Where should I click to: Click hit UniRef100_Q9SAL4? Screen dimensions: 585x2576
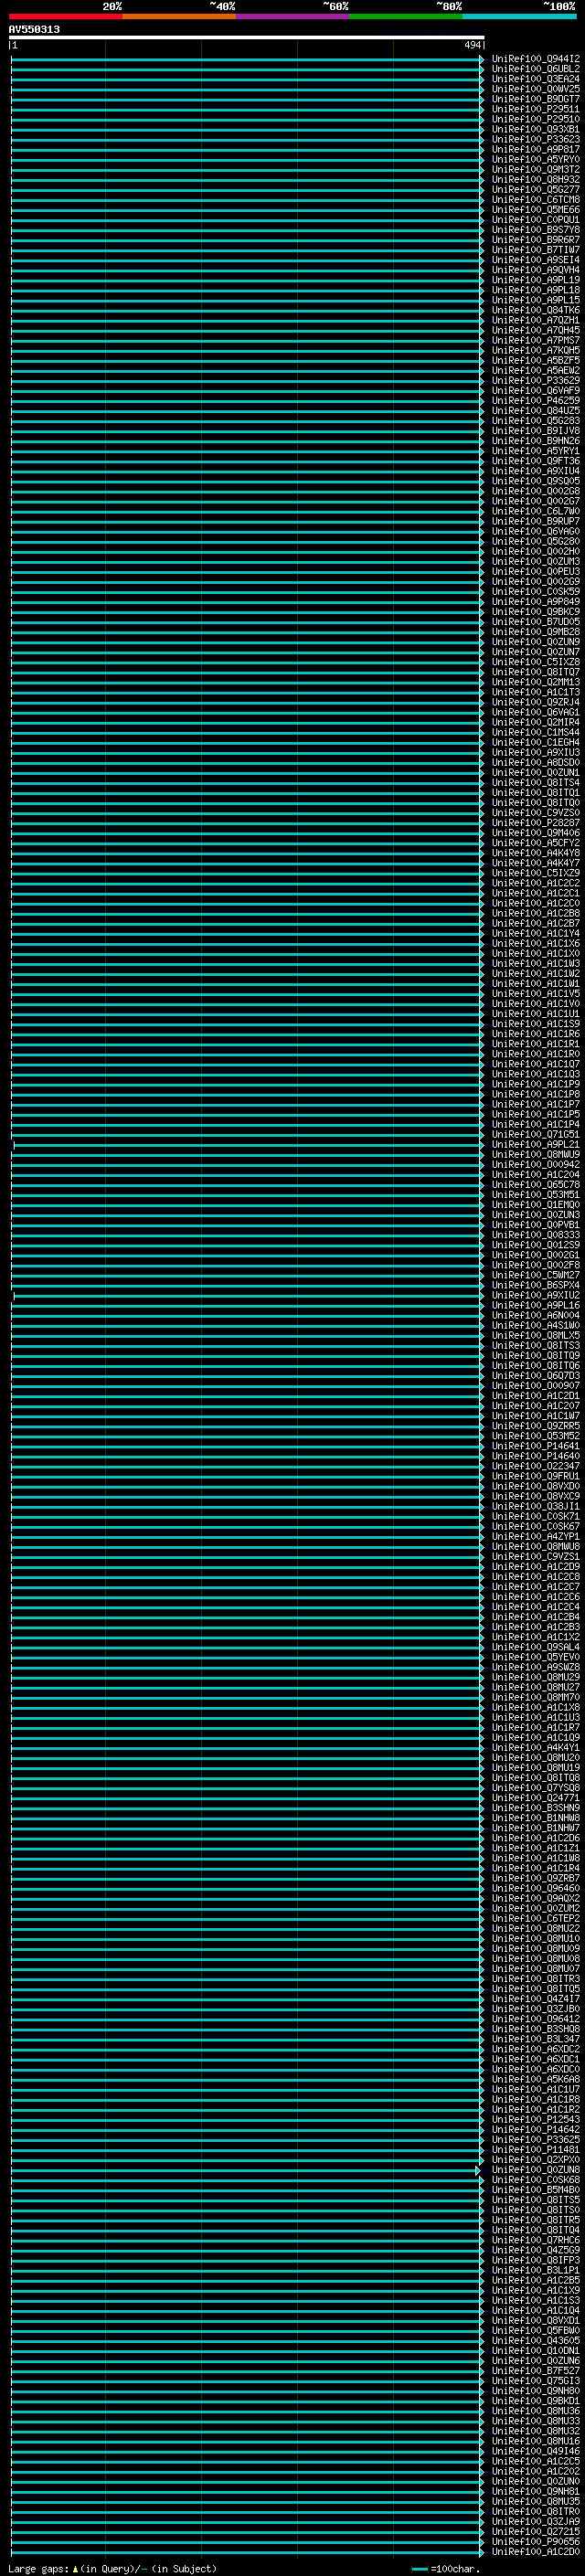pyautogui.click(x=536, y=1647)
